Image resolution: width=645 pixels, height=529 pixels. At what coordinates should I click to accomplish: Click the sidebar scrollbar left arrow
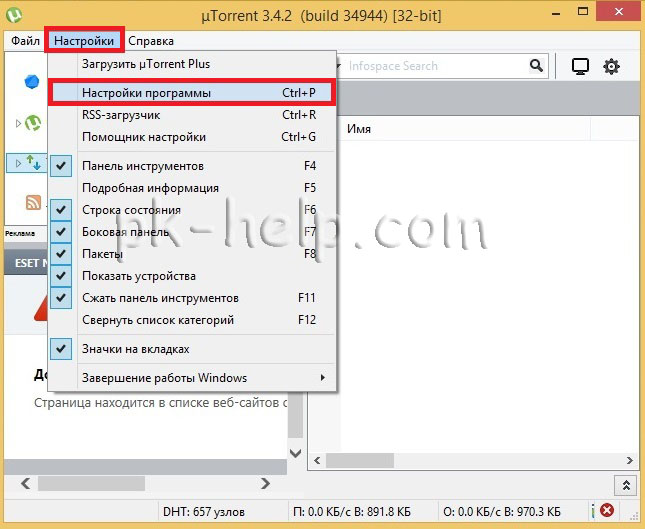point(25,483)
